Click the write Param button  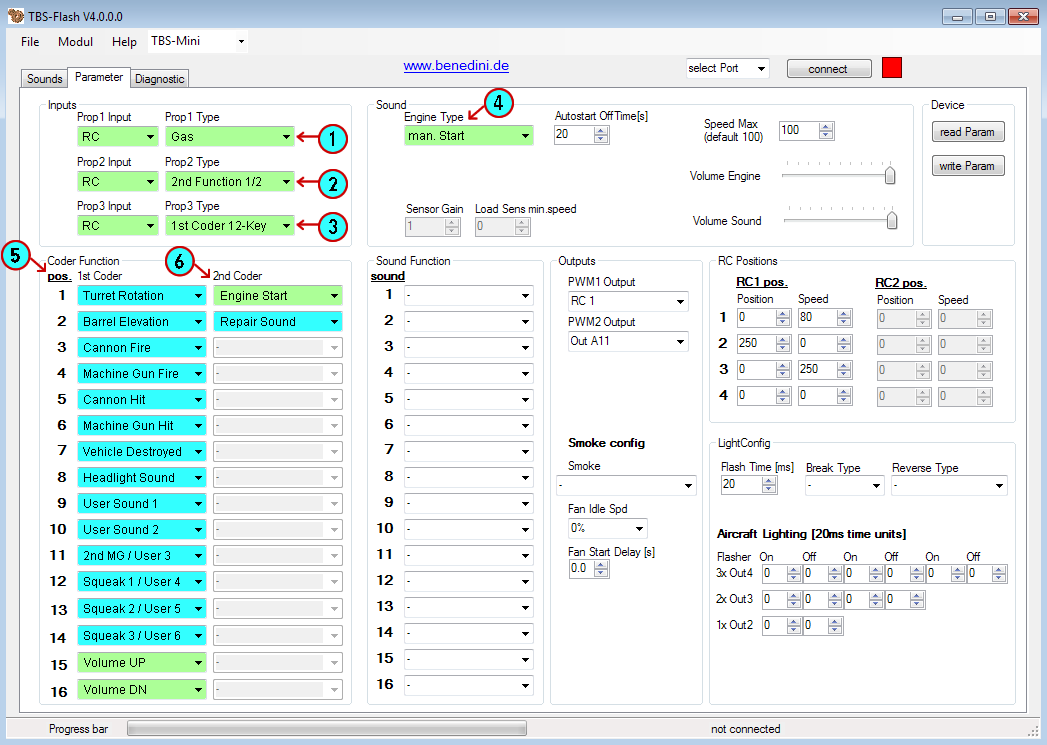pos(967,166)
